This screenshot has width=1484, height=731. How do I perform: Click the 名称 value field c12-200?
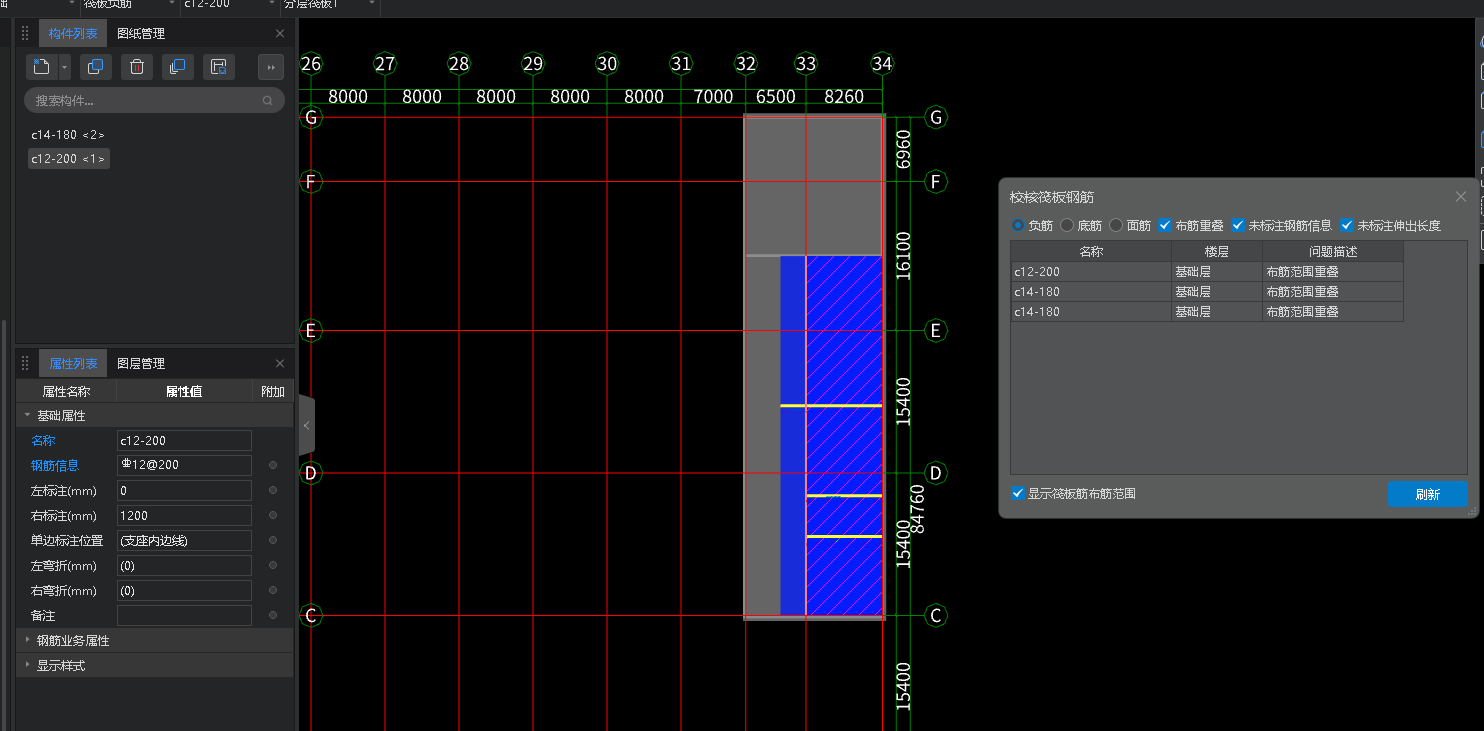pyautogui.click(x=184, y=440)
